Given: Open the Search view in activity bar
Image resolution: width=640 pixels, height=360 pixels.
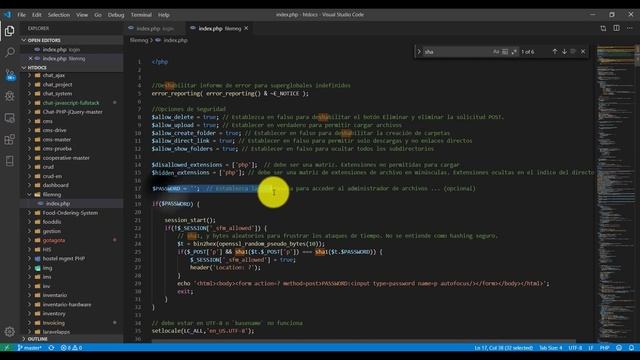Looking at the screenshot, I should click(x=9, y=52).
